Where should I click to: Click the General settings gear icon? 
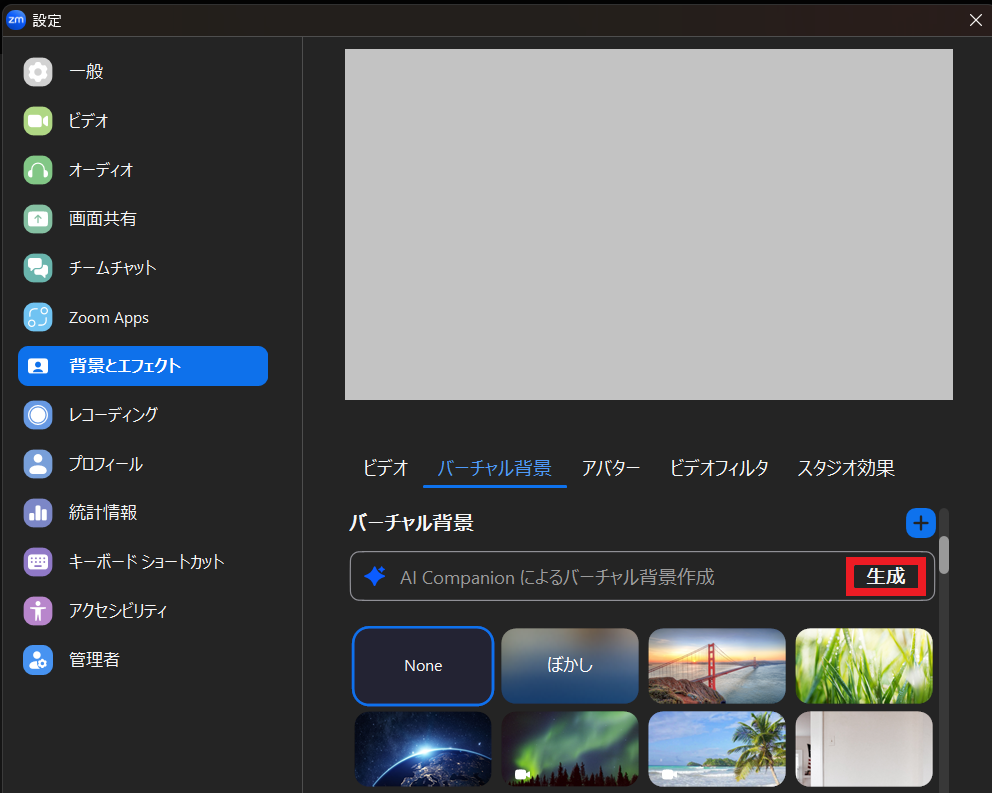tap(38, 72)
